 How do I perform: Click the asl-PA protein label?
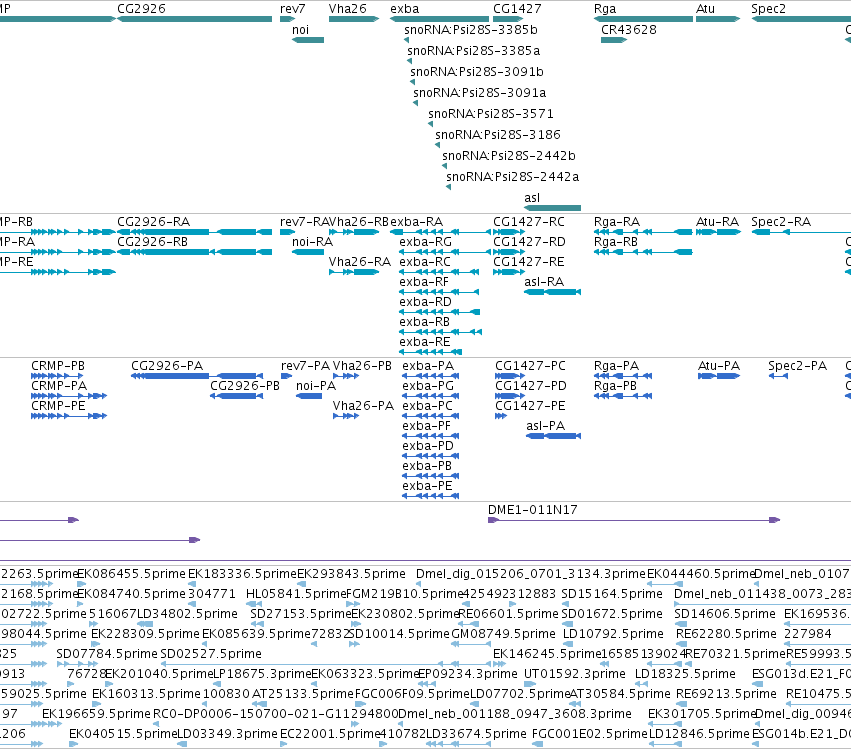click(545, 426)
